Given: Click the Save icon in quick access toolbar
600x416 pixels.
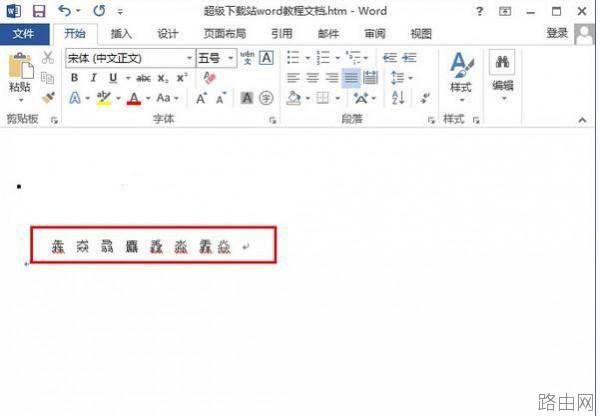Looking at the screenshot, I should tap(39, 11).
